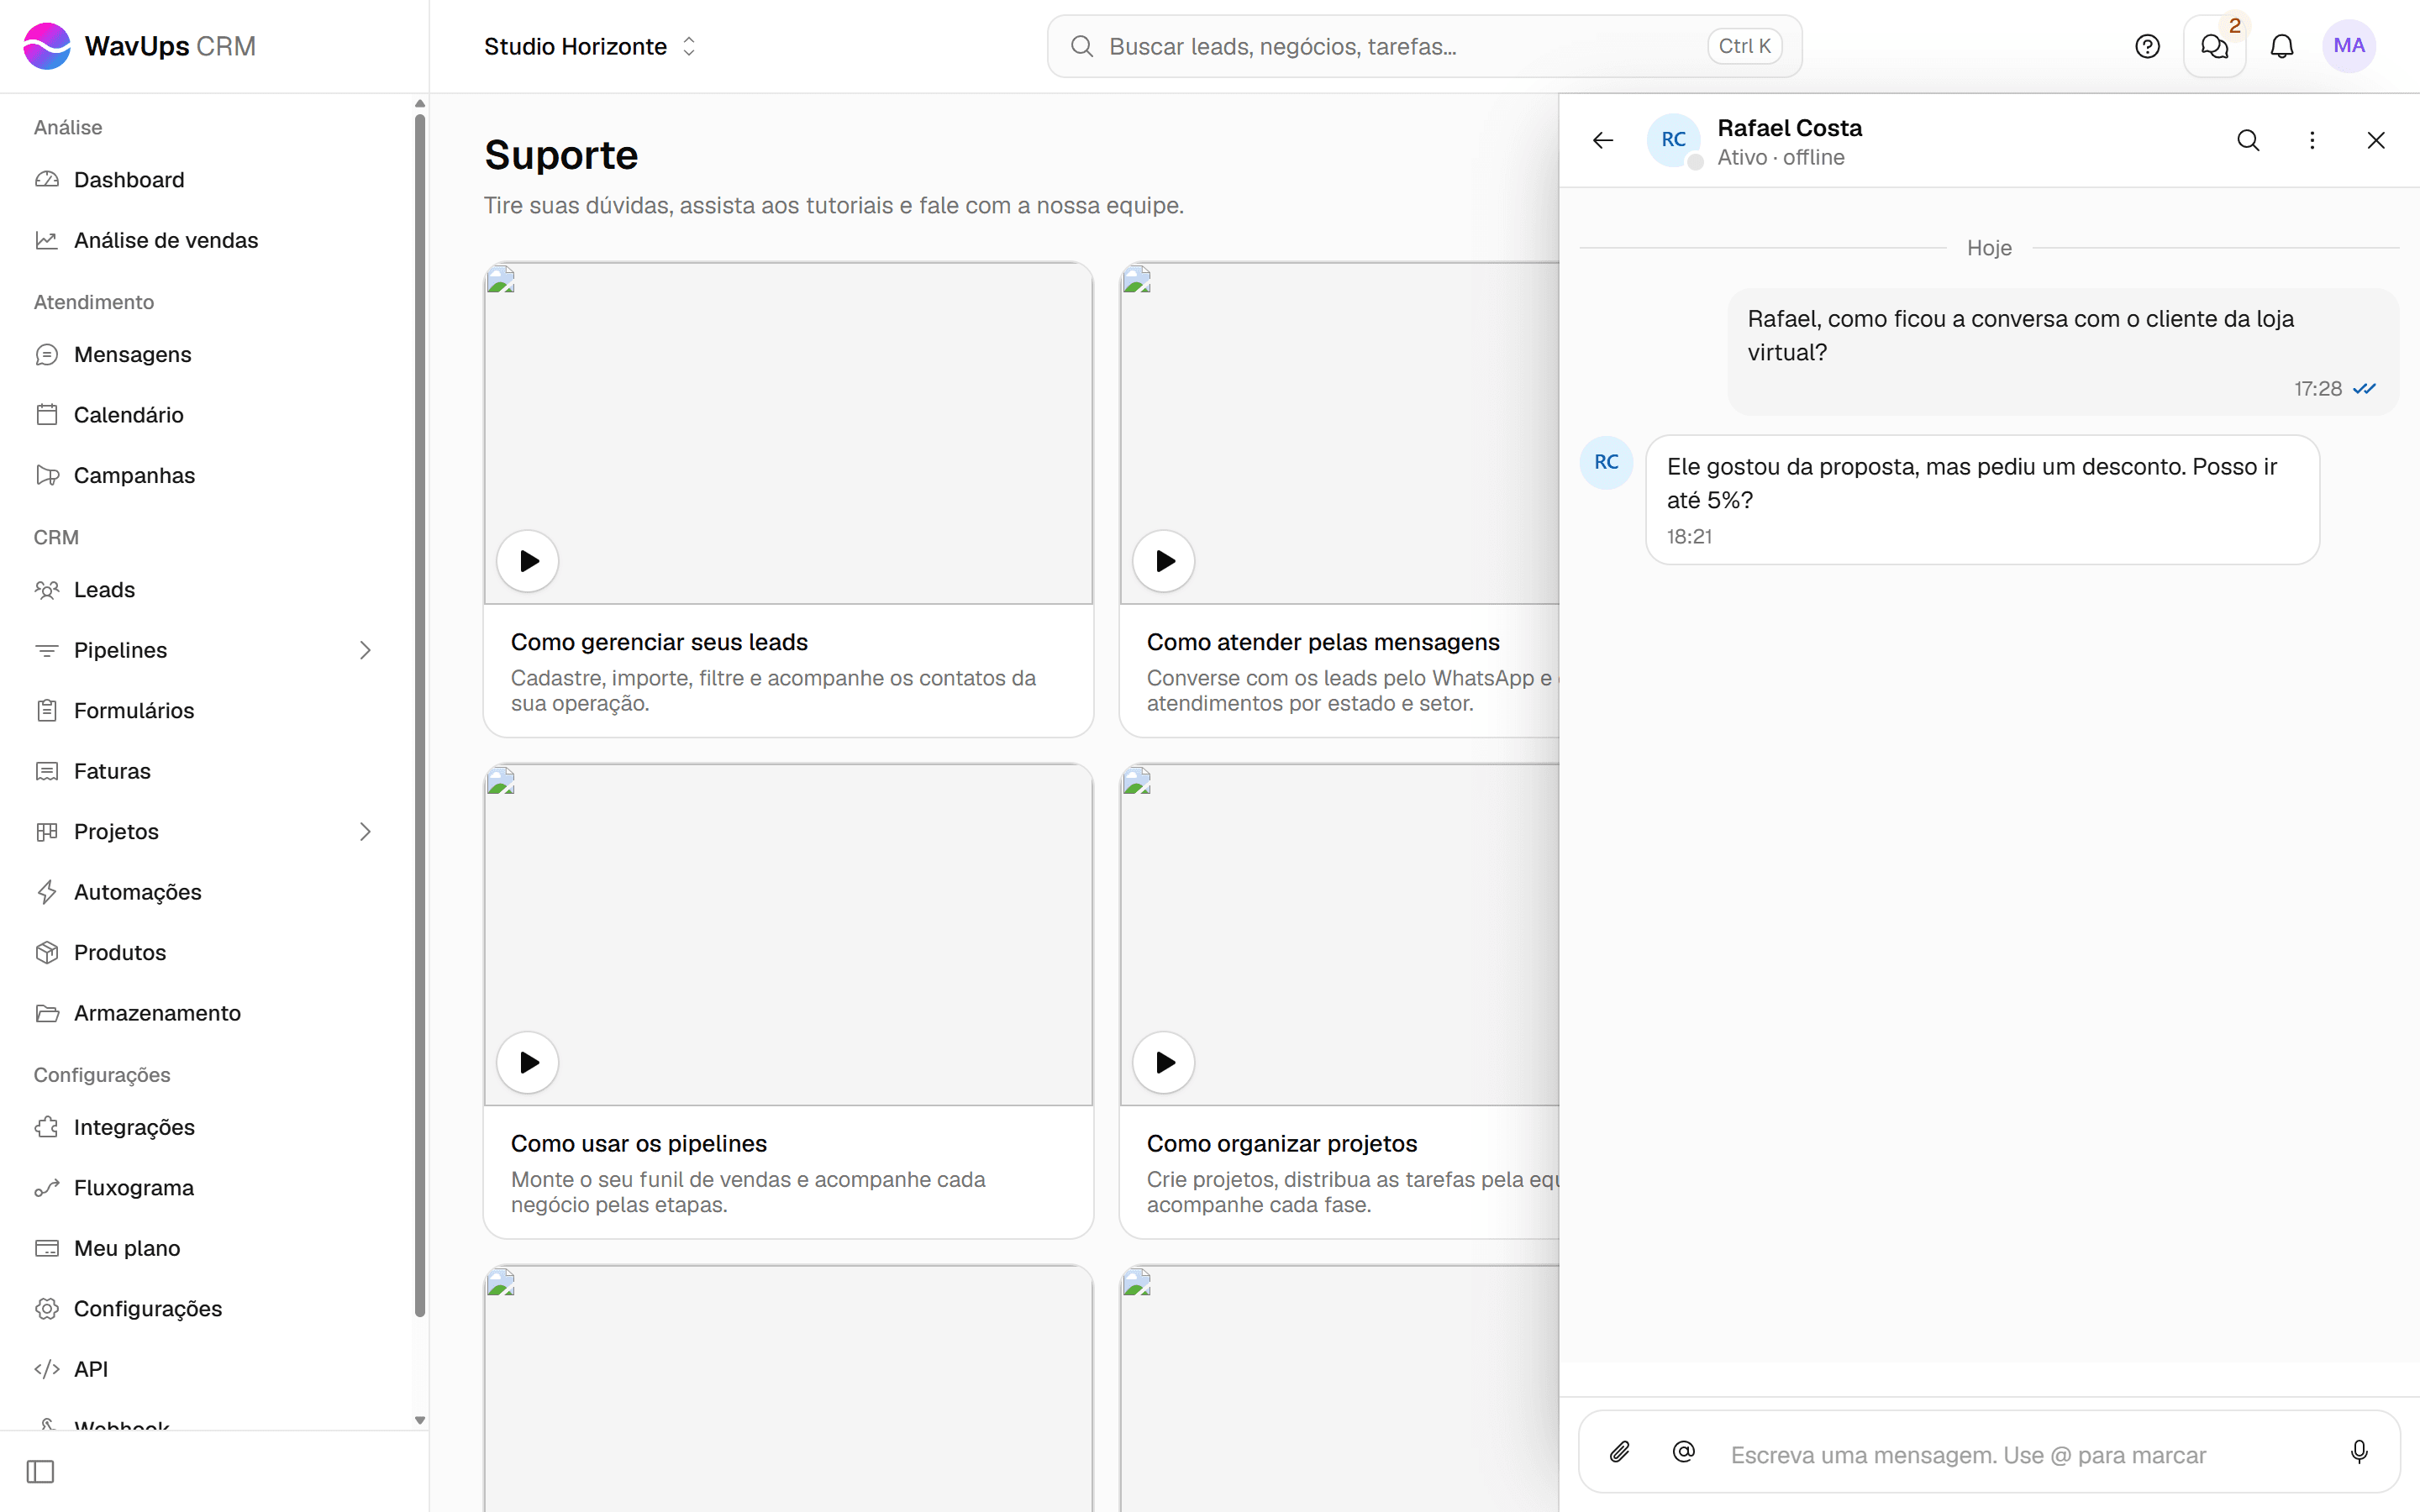Screen dimensions: 2420x1512
Task: Go to Leads page
Action: pyautogui.click(x=207, y=590)
